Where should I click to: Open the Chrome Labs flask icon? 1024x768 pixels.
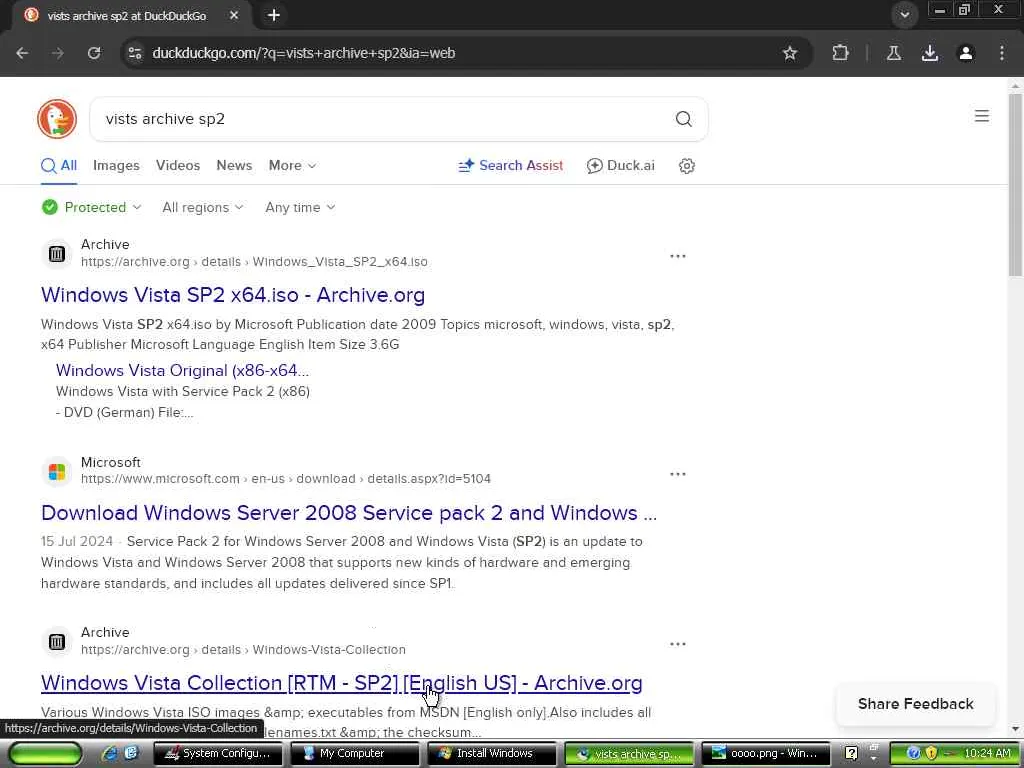pos(894,53)
